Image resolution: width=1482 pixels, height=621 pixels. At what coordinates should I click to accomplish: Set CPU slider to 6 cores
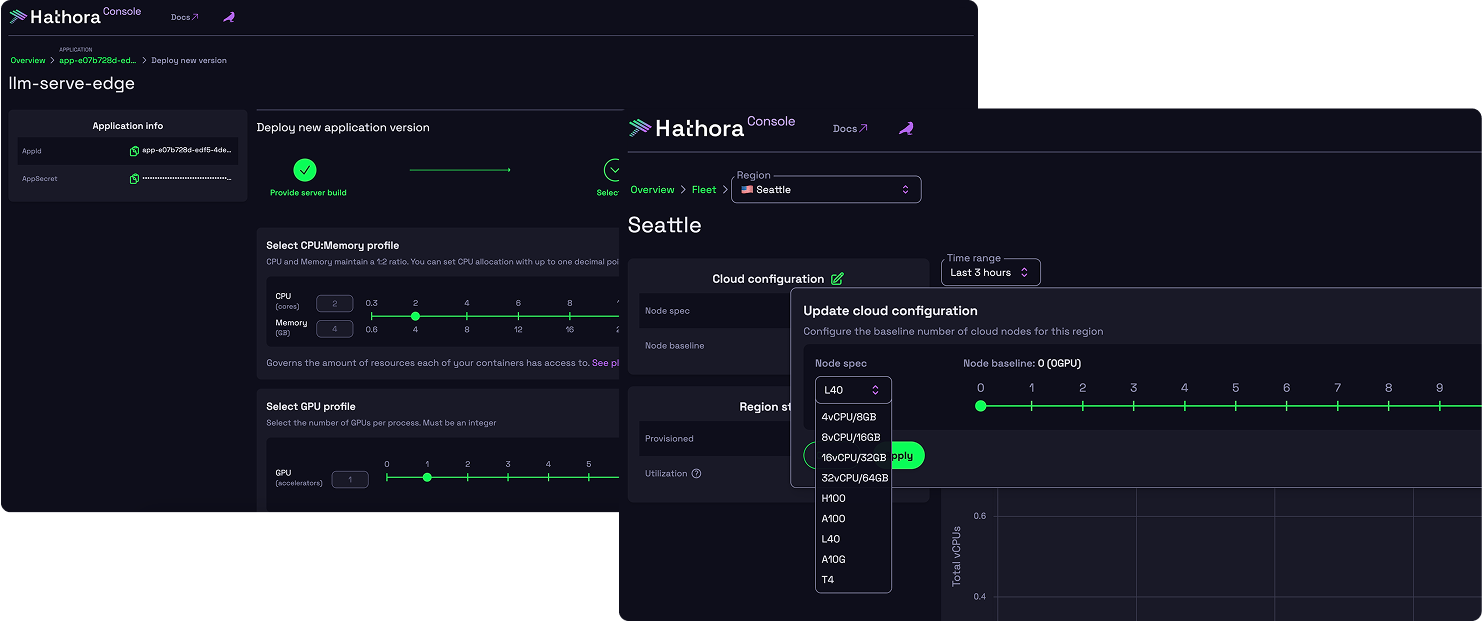(518, 316)
